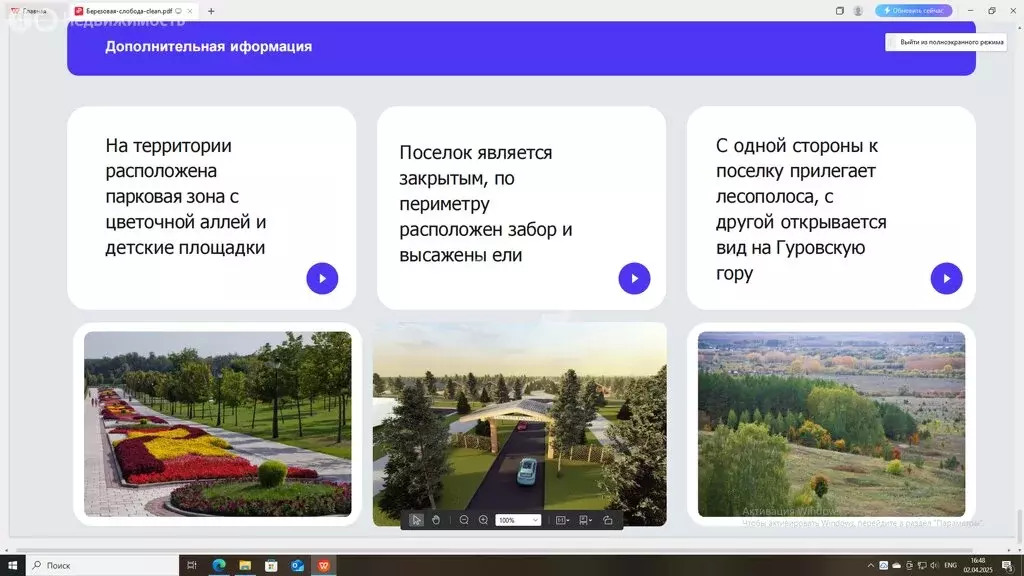
Task: Rotate the PDF page using rotate icon
Action: 608,519
